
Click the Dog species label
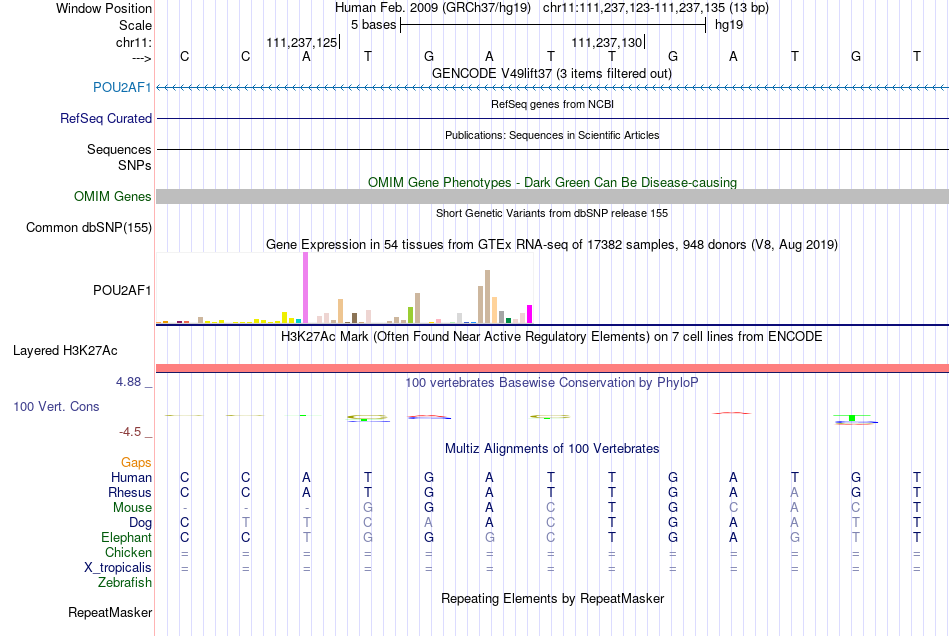pyautogui.click(x=140, y=522)
